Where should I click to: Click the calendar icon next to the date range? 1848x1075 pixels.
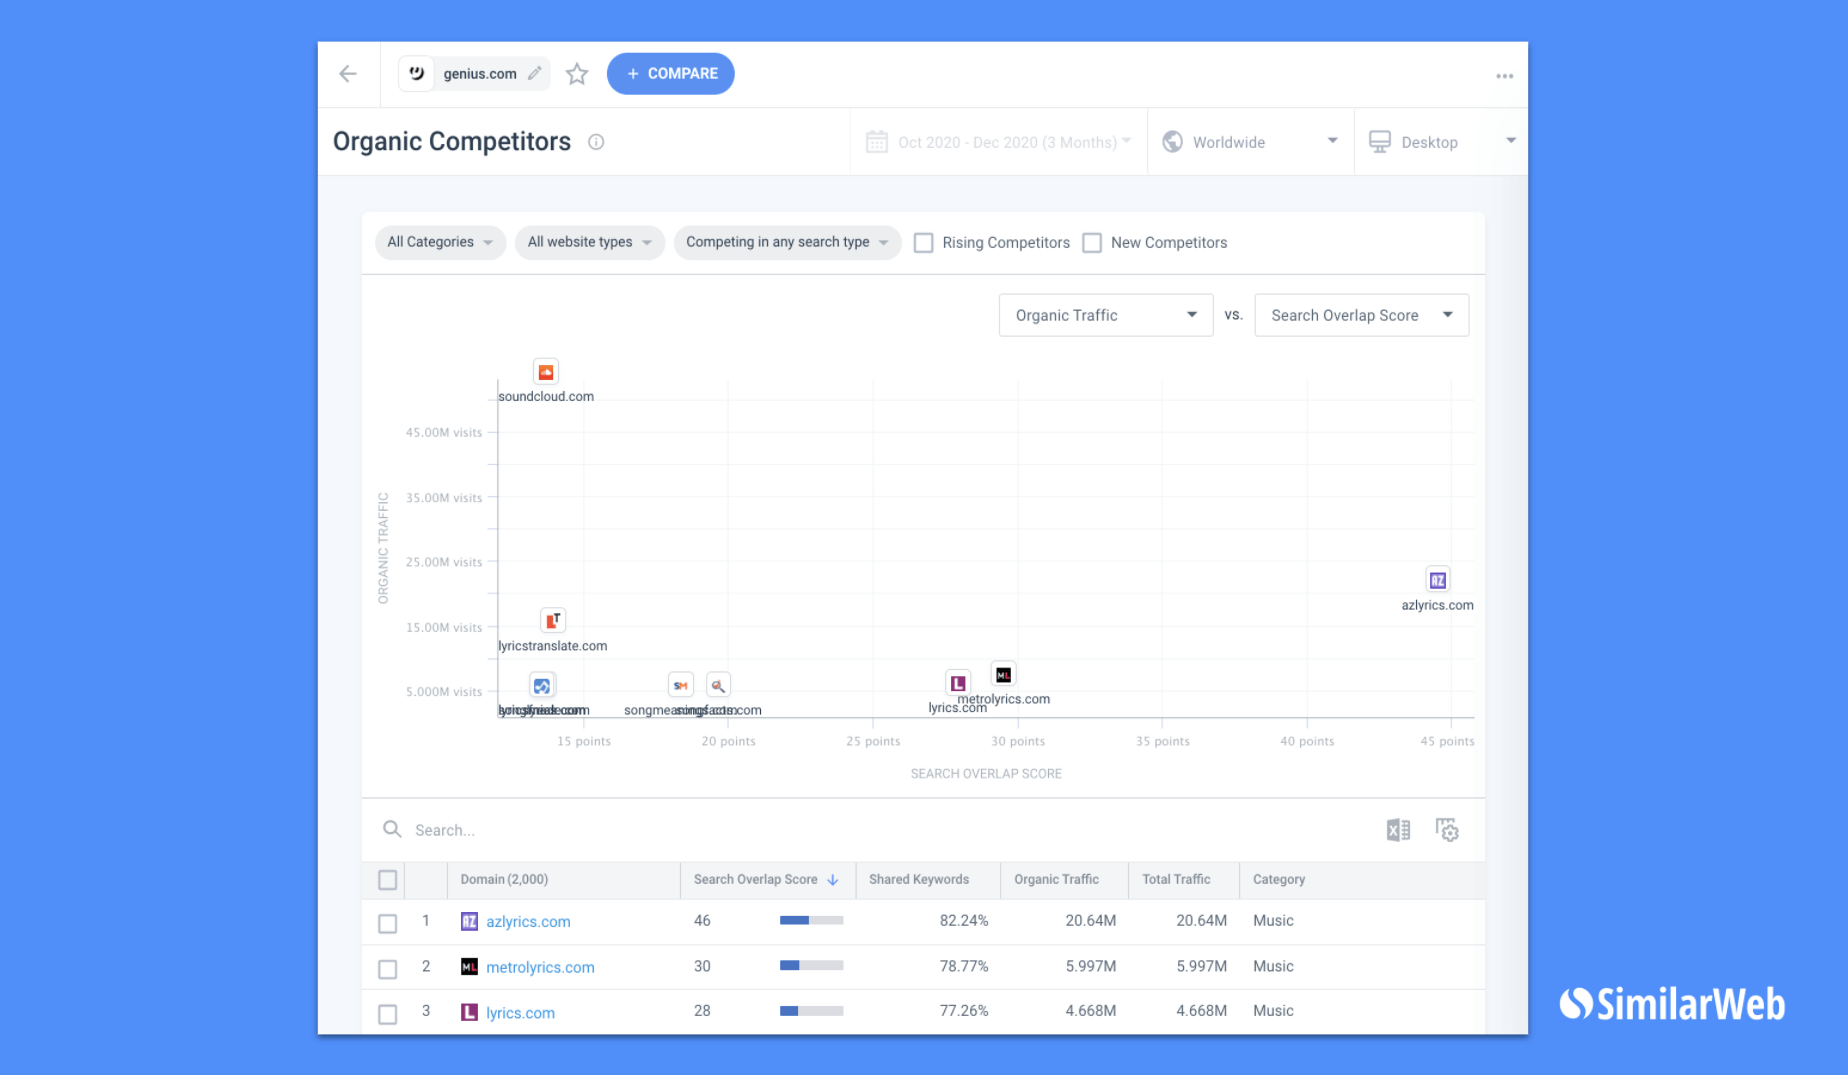[x=876, y=141]
